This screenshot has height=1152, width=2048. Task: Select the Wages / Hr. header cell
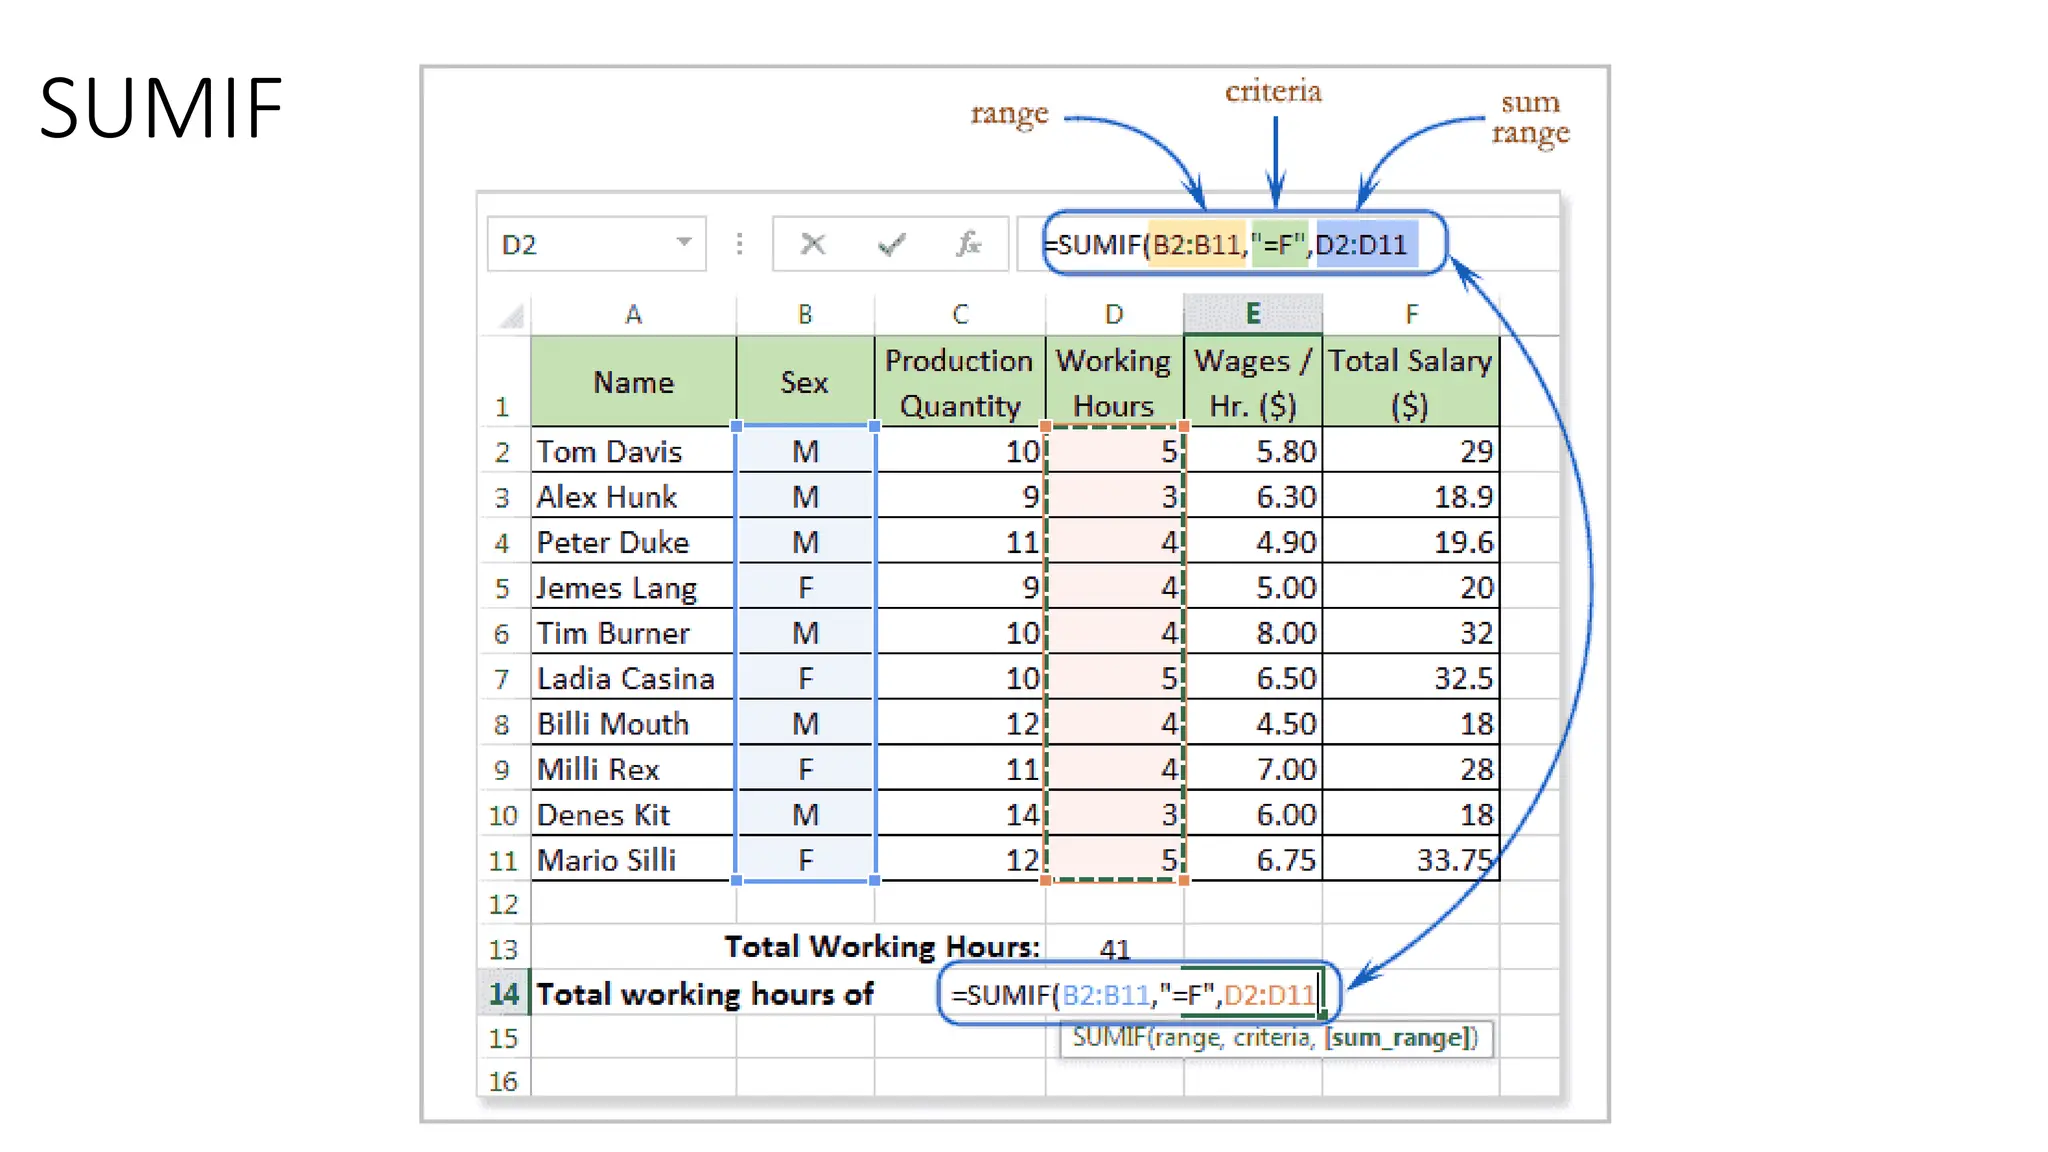pos(1252,382)
